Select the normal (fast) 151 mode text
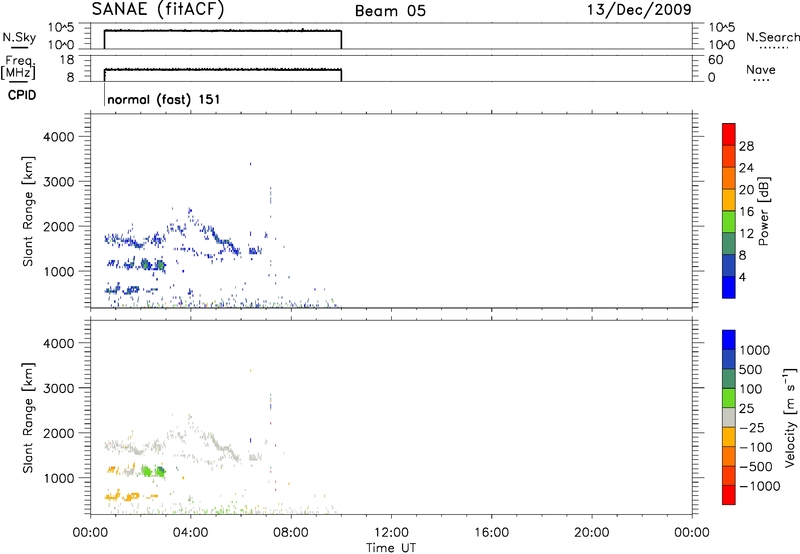The image size is (800, 554). tap(164, 99)
